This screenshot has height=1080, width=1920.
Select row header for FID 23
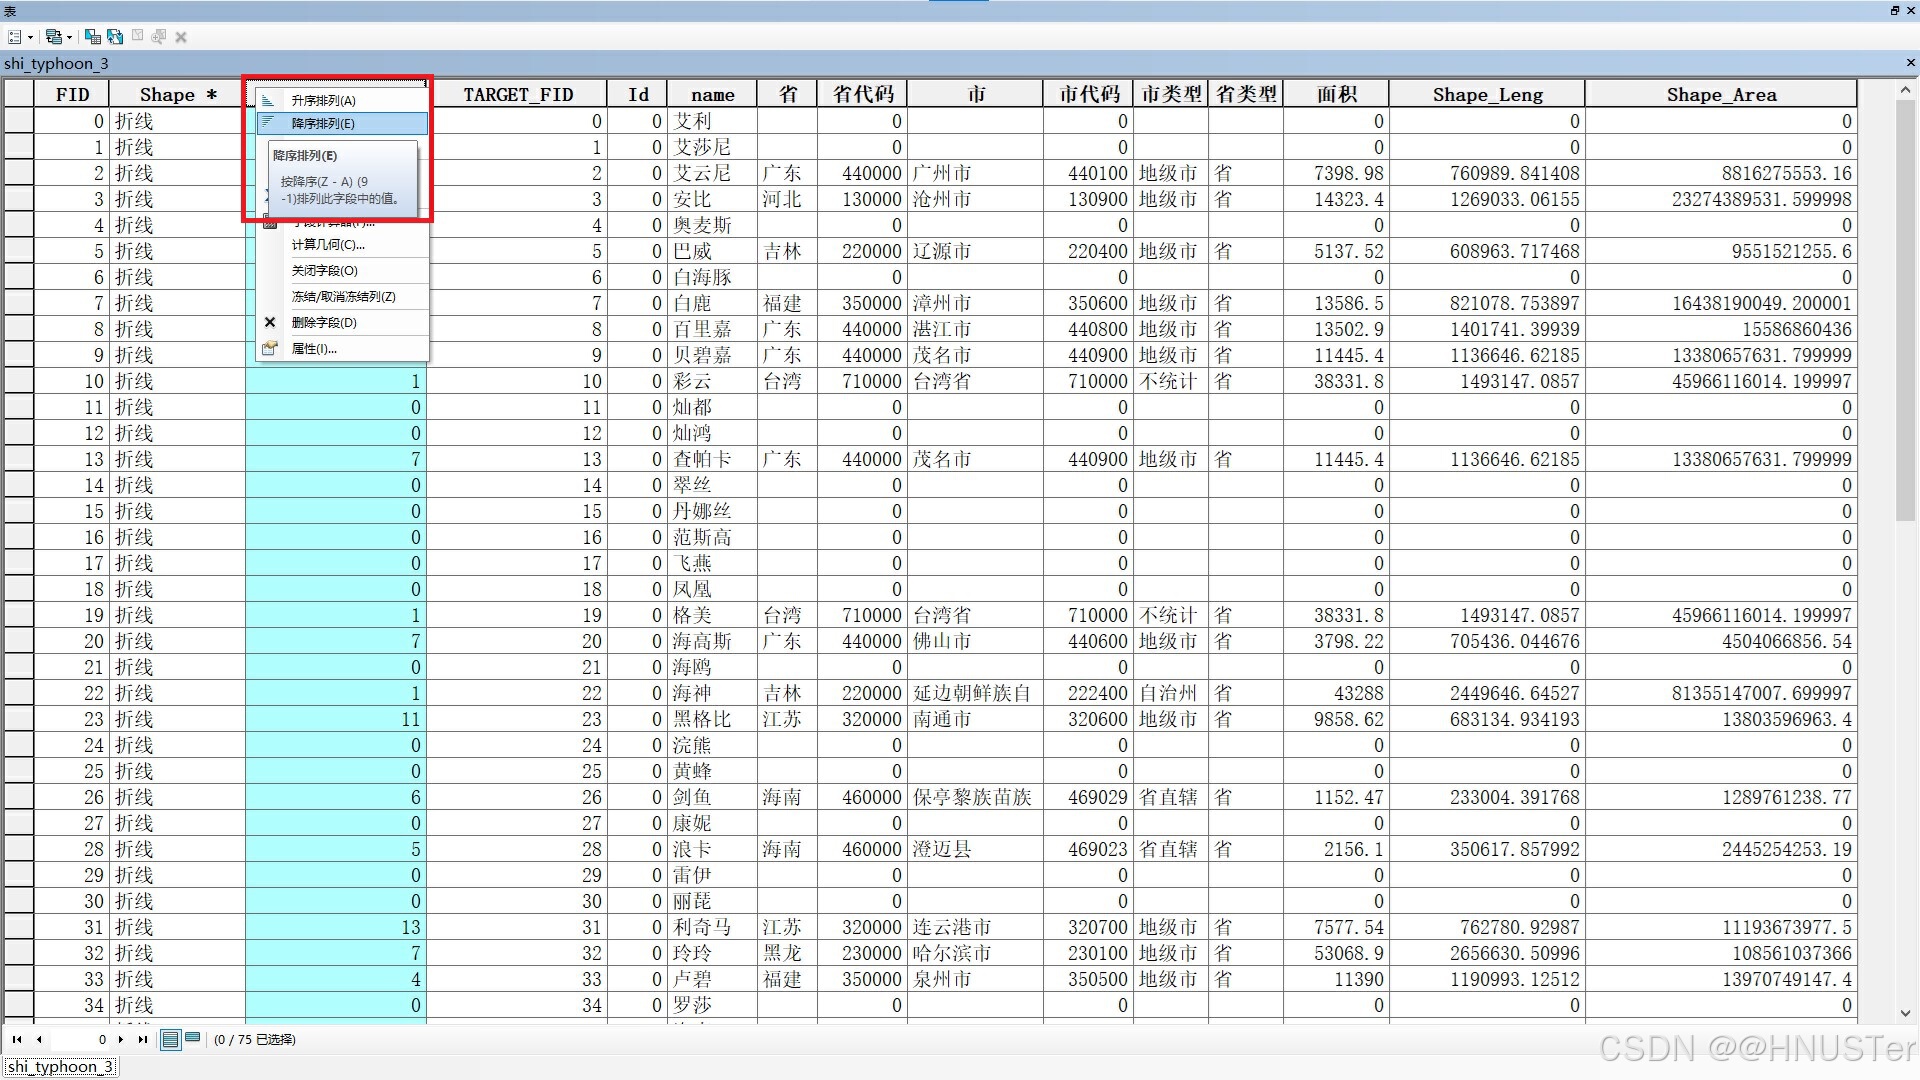(x=19, y=719)
